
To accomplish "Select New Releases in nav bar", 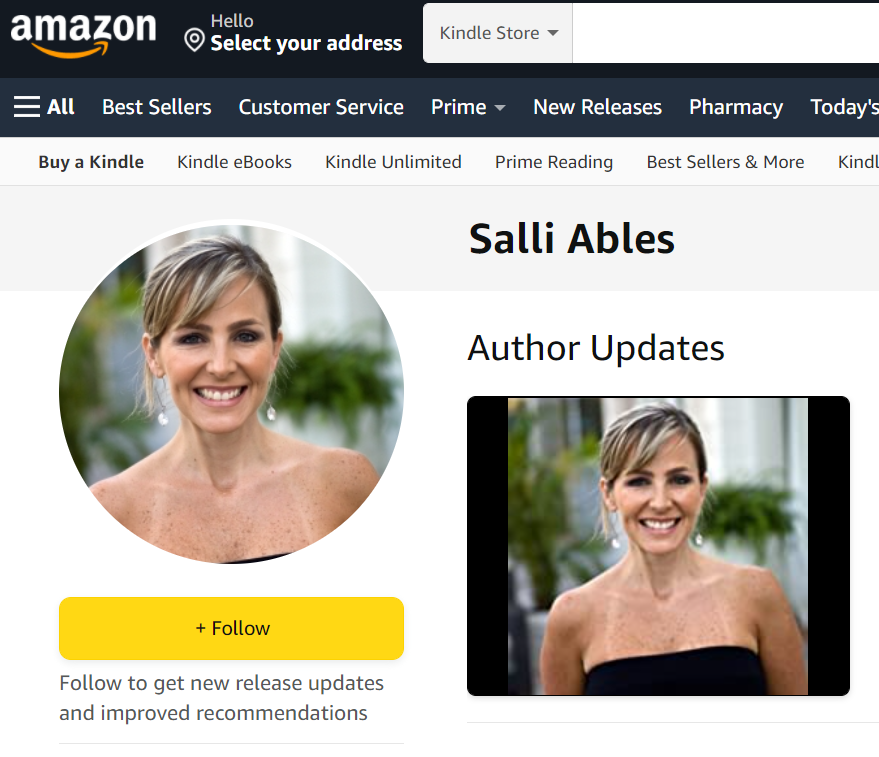I will (x=598, y=107).
